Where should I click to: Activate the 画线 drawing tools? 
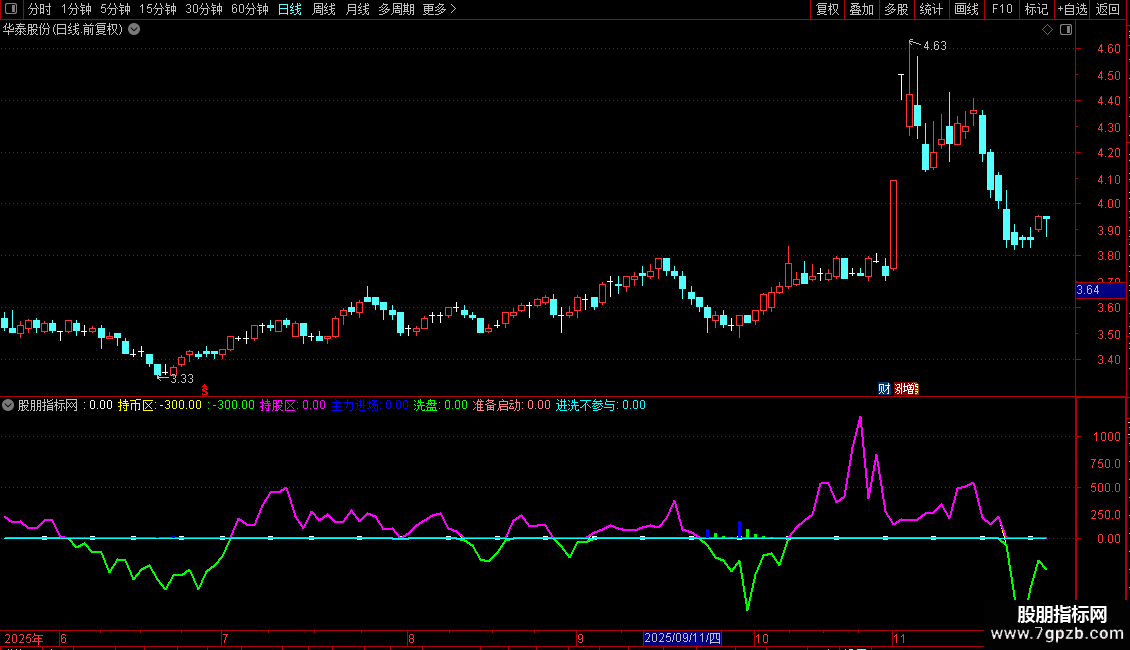click(966, 9)
